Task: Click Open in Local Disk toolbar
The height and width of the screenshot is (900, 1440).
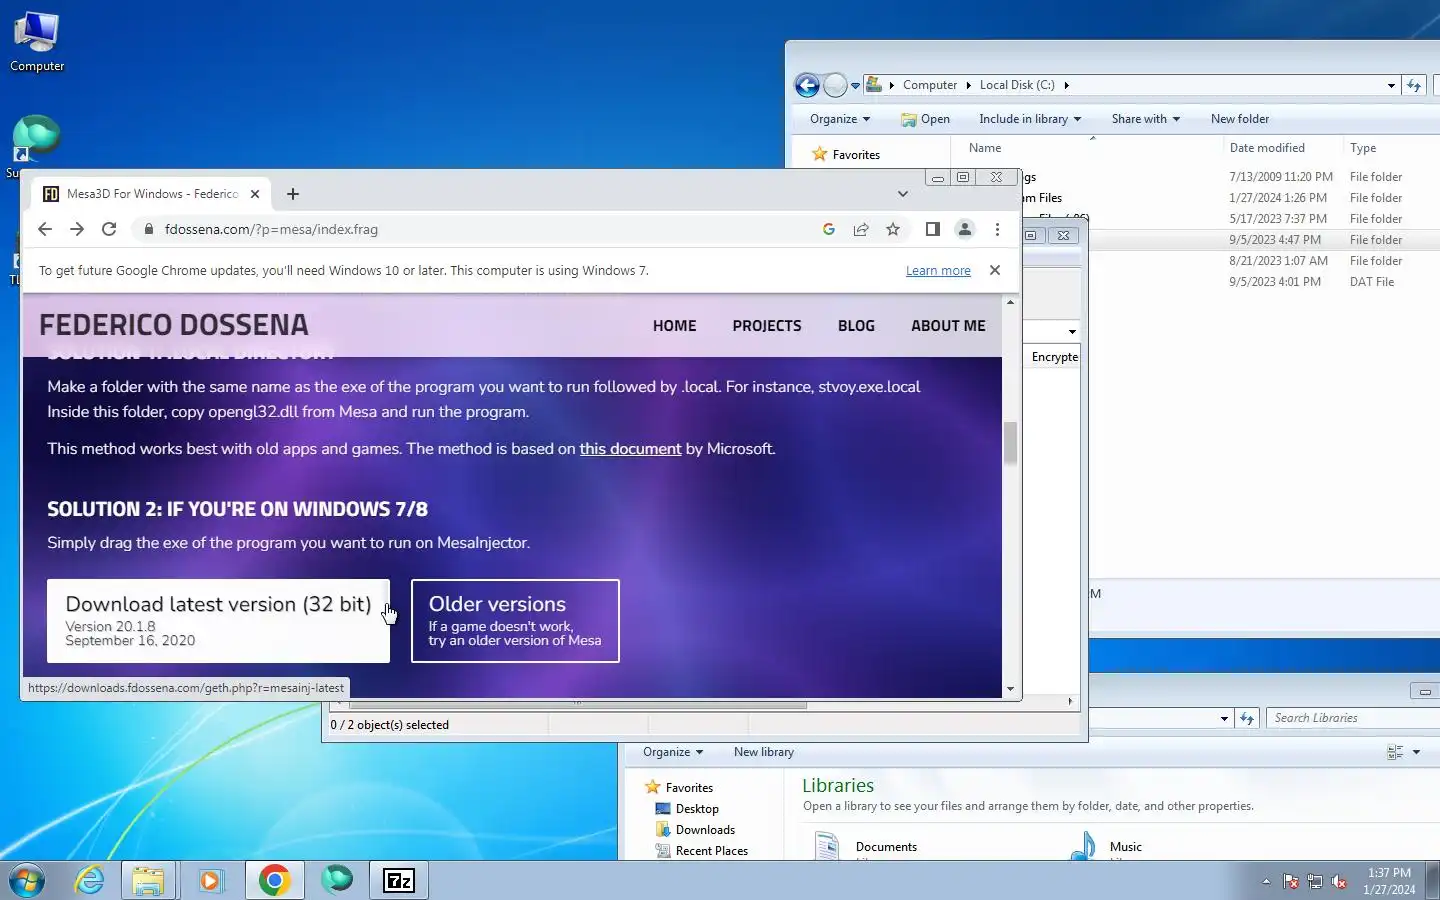Action: pos(925,119)
